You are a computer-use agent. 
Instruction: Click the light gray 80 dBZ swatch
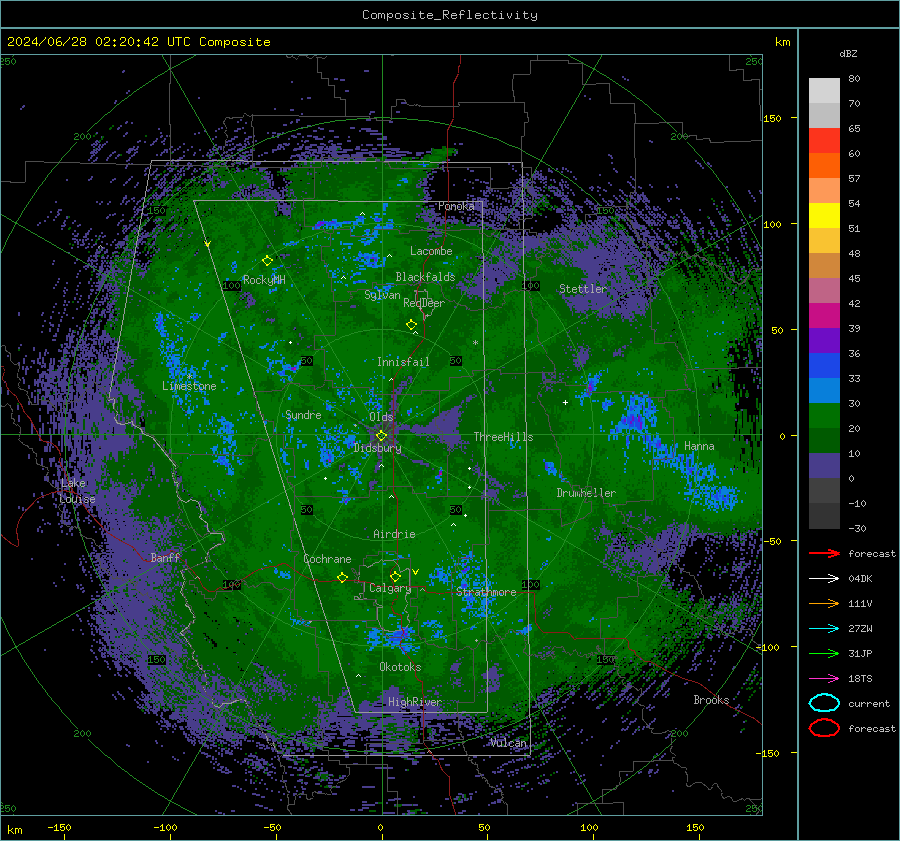(824, 90)
